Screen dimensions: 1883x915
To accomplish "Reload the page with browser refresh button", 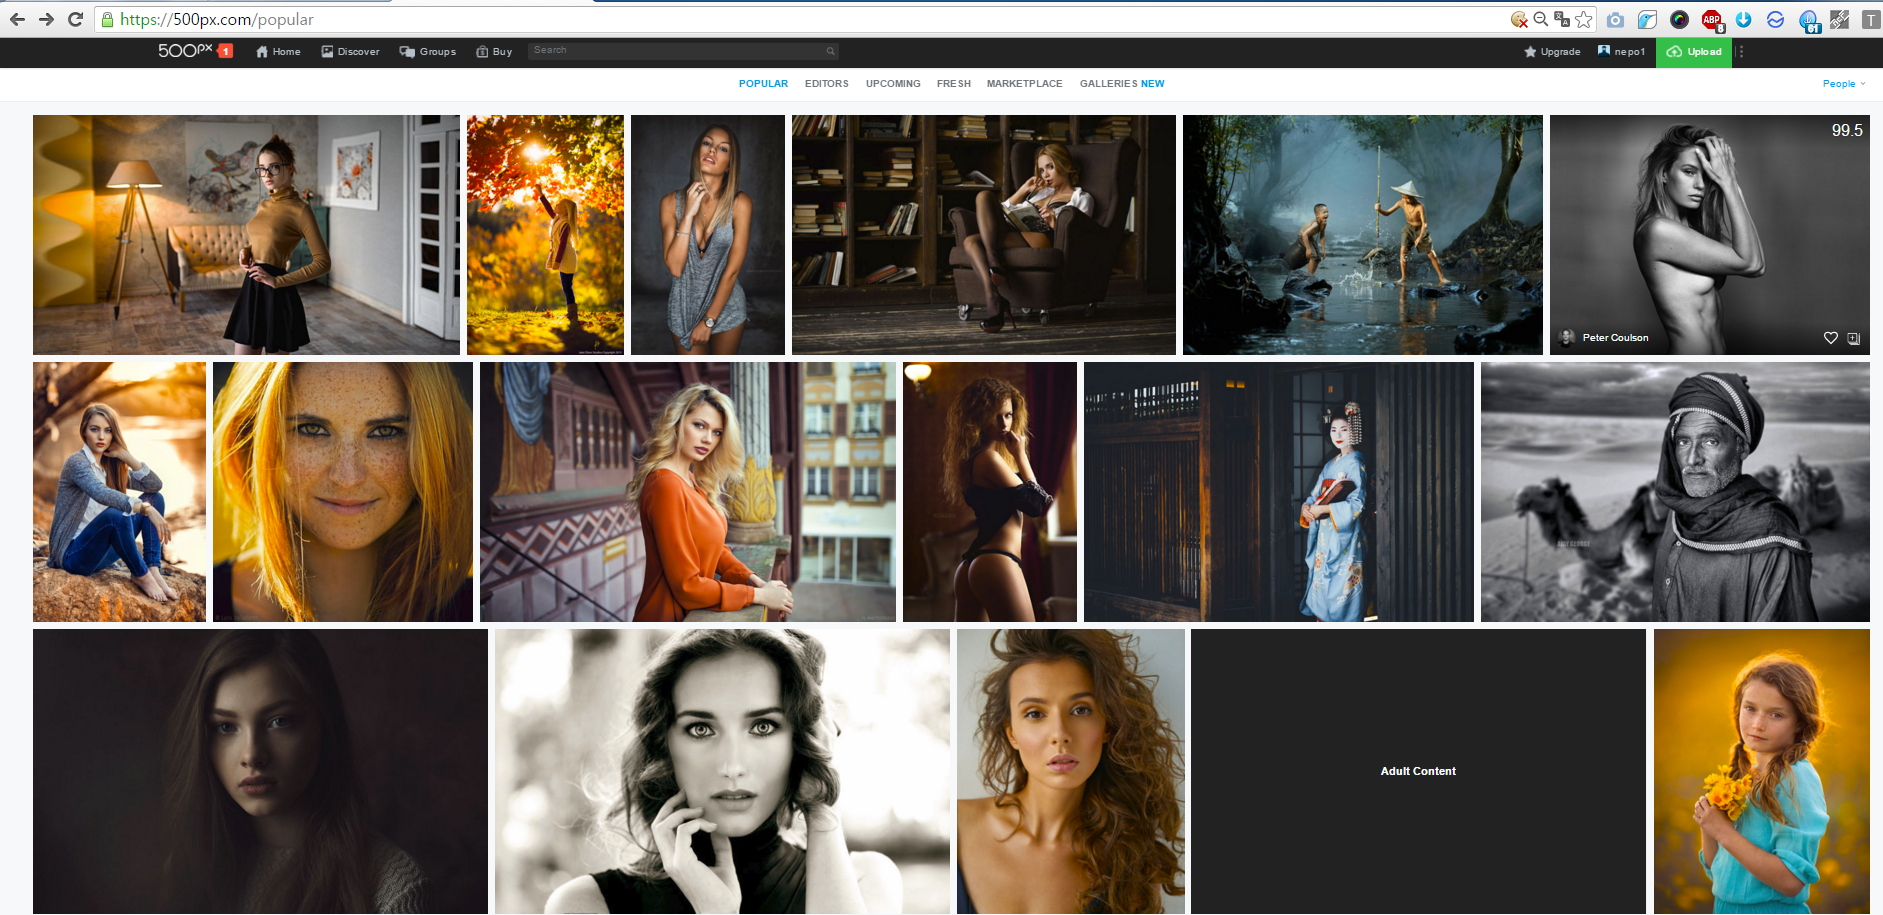I will pyautogui.click(x=75, y=19).
